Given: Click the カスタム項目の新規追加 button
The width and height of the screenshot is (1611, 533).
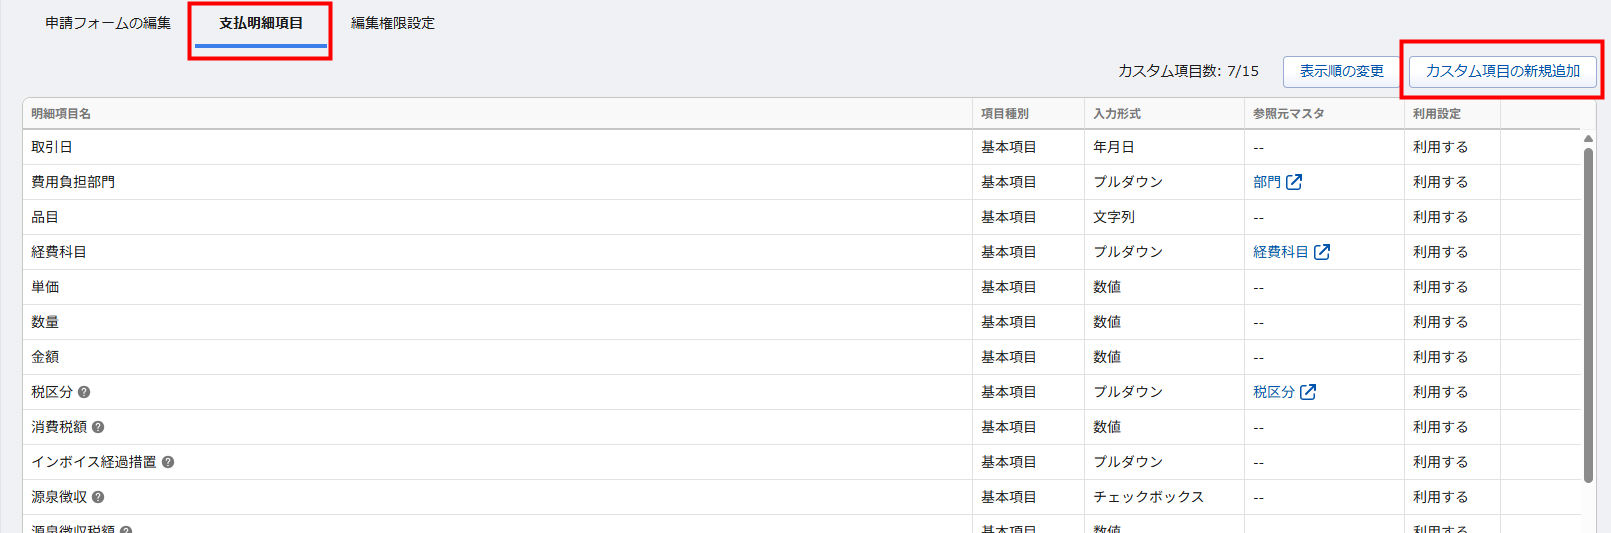Looking at the screenshot, I should pyautogui.click(x=1502, y=71).
